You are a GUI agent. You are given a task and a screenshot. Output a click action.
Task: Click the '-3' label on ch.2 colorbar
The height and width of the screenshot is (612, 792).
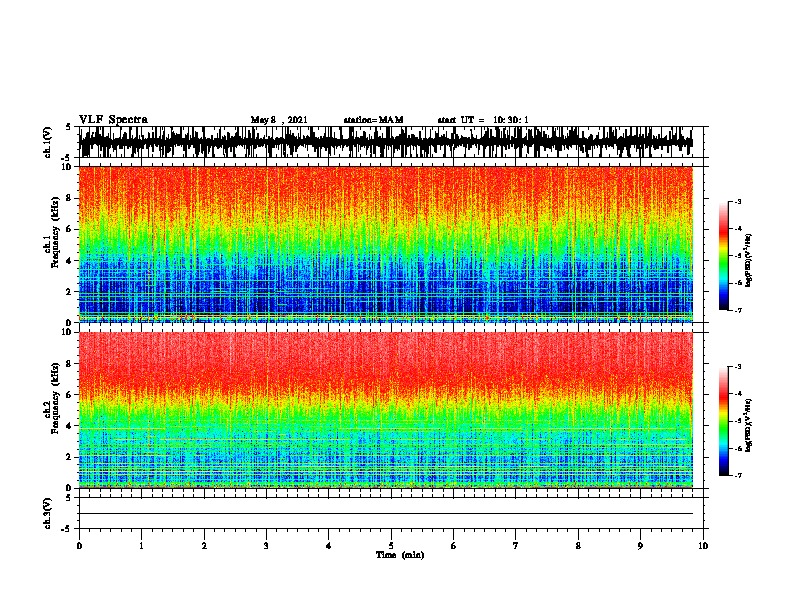tap(738, 367)
